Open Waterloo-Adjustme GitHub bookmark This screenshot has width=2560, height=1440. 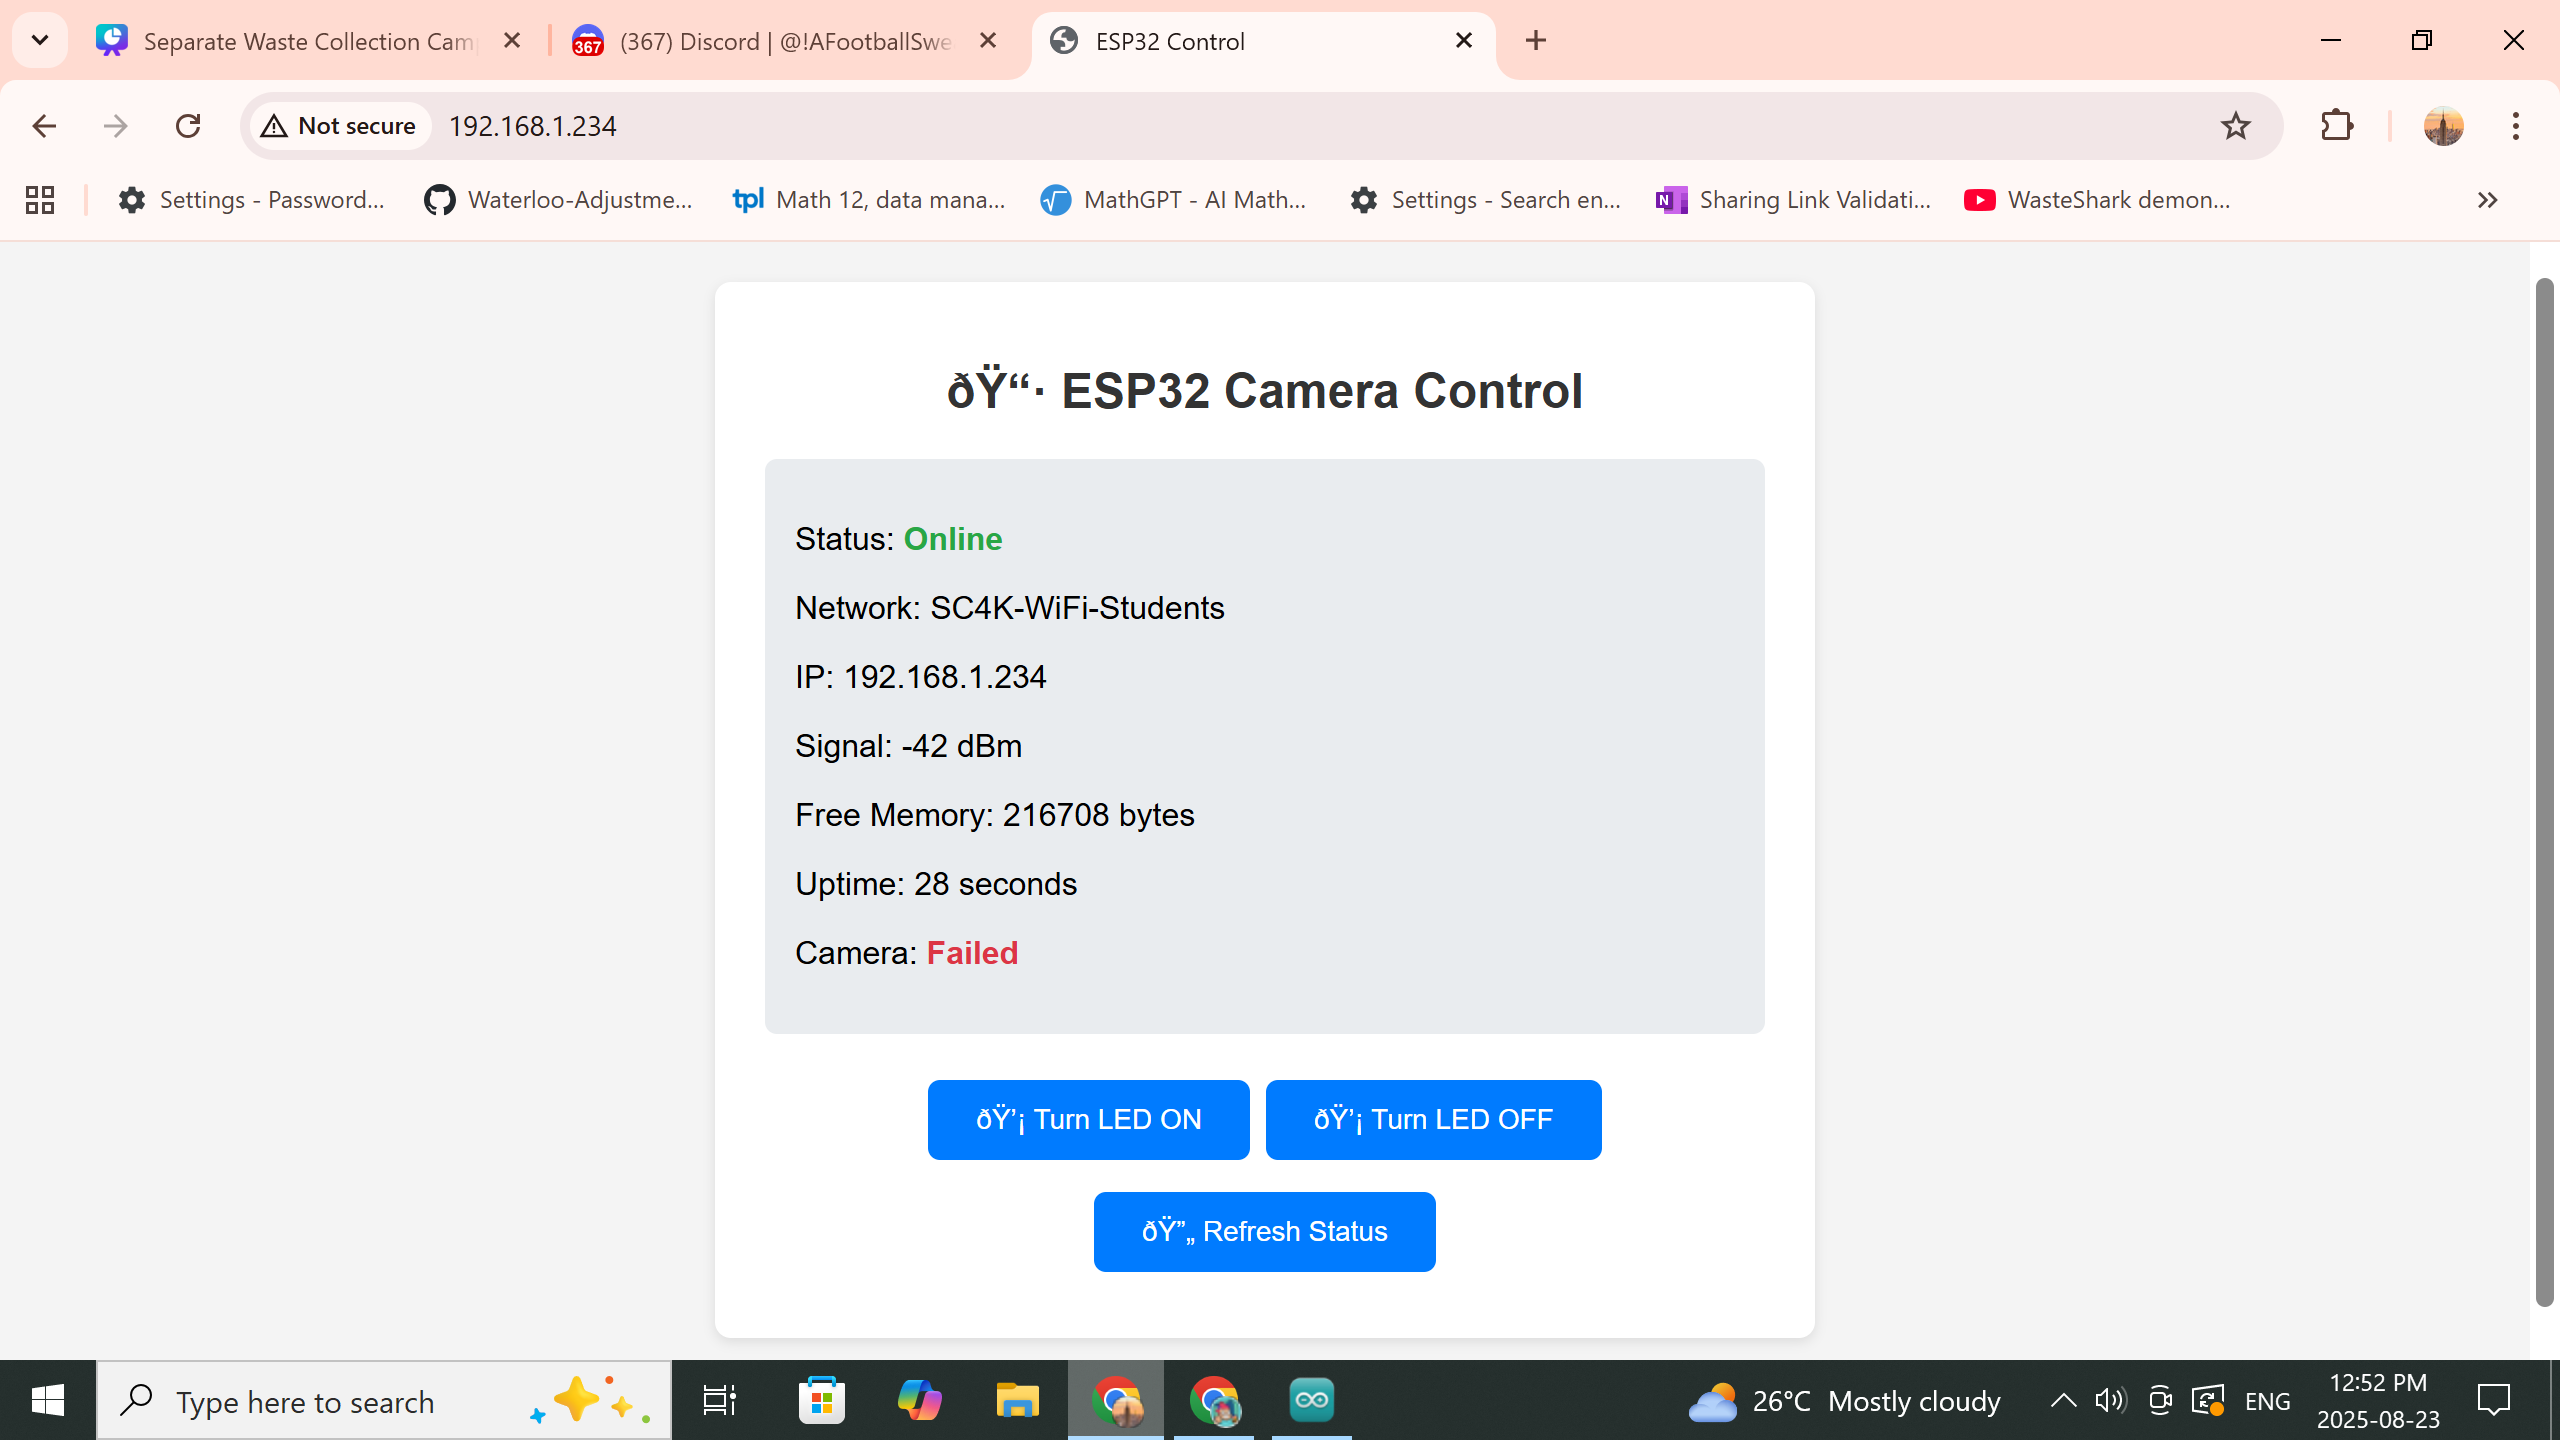558,200
